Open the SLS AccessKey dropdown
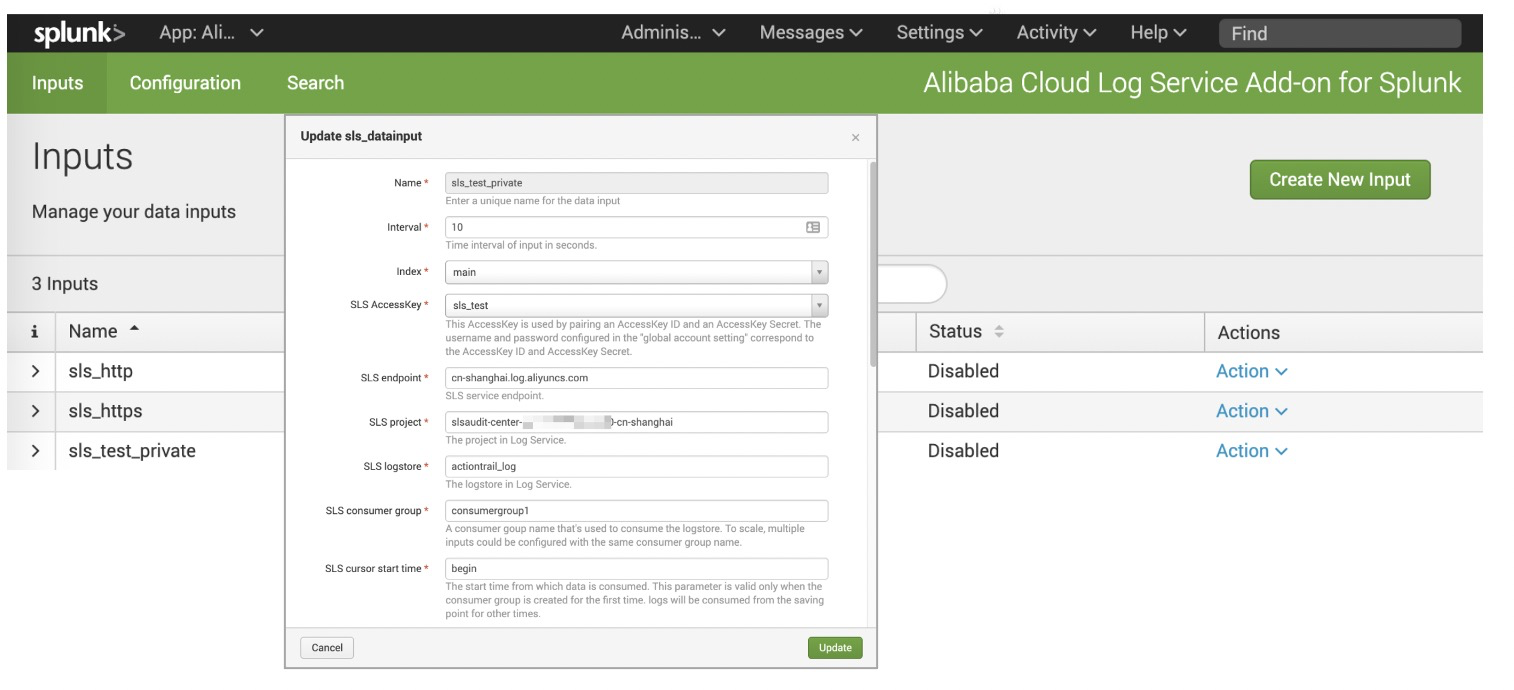The image size is (1514, 690). coord(636,305)
